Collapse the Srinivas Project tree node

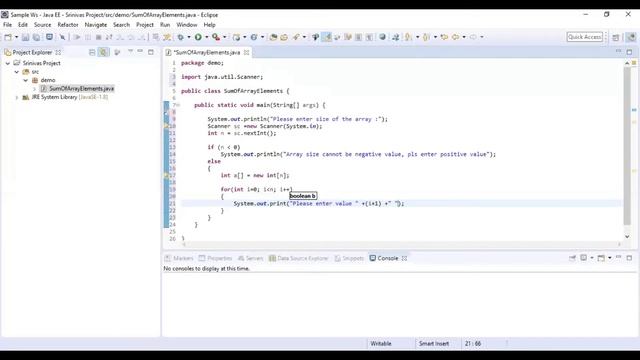(x=8, y=63)
